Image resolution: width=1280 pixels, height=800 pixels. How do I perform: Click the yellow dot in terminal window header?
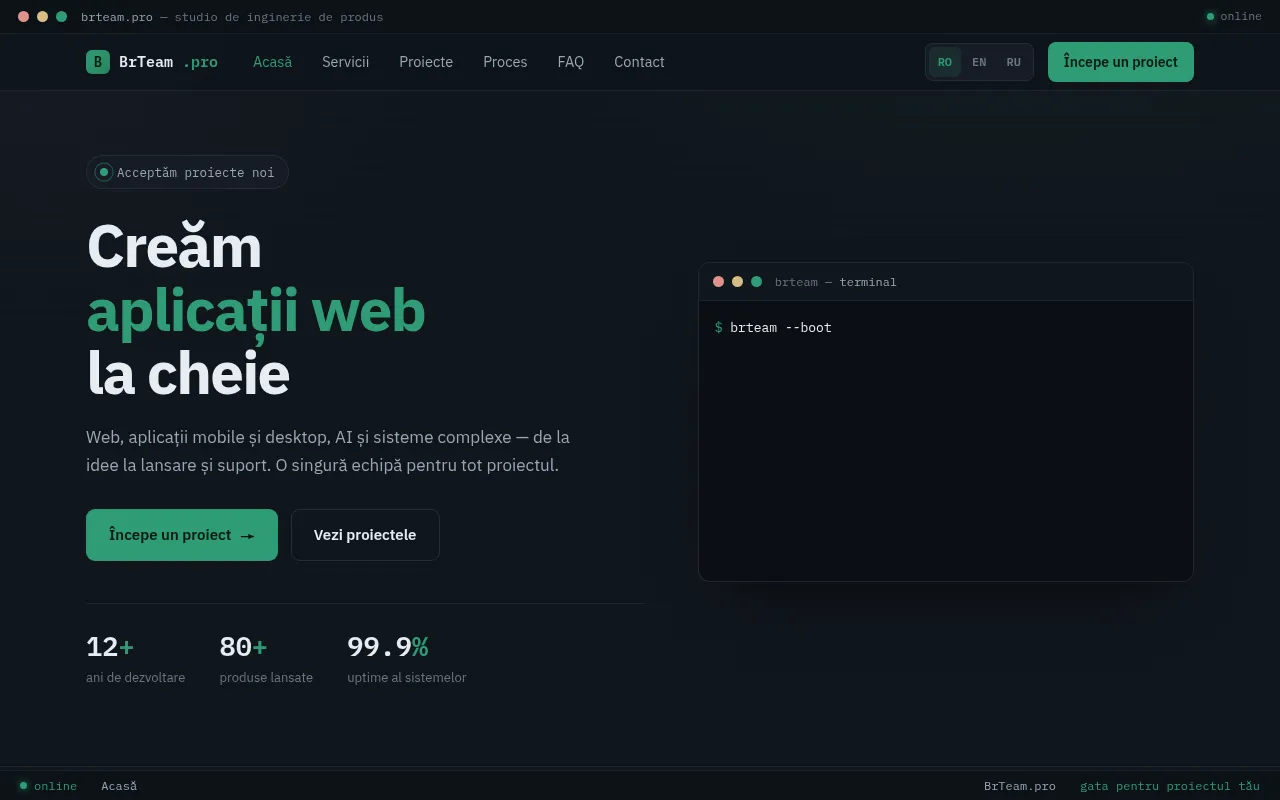(737, 282)
